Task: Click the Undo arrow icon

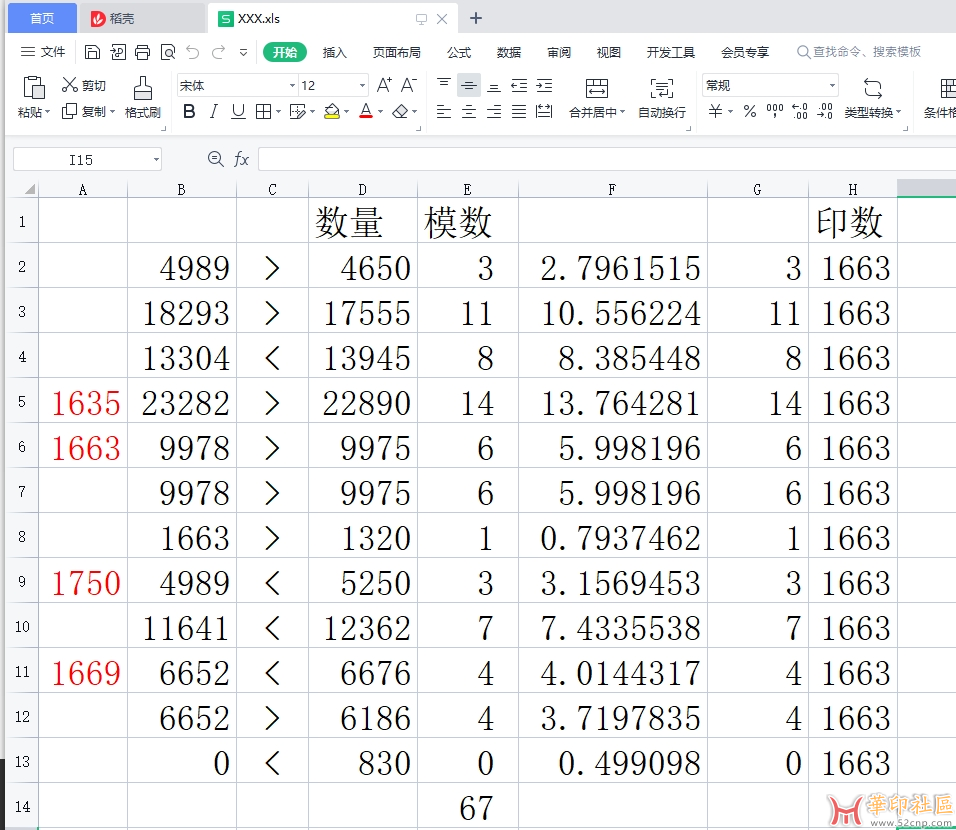Action: click(x=193, y=52)
